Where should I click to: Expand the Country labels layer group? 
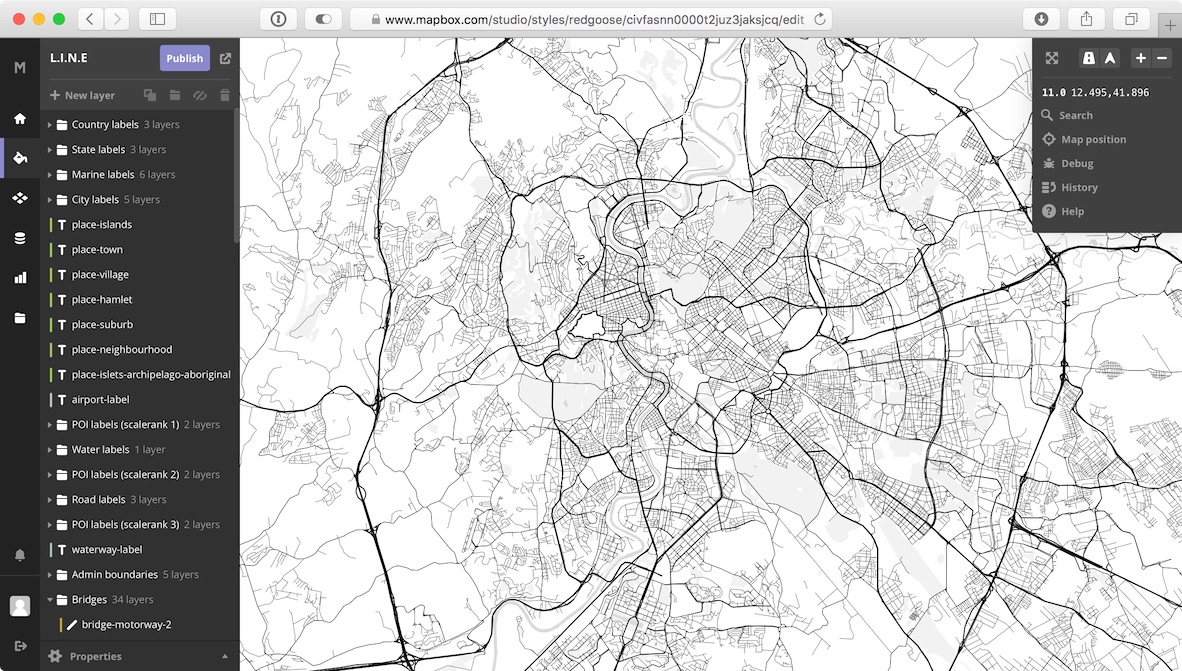[x=50, y=124]
